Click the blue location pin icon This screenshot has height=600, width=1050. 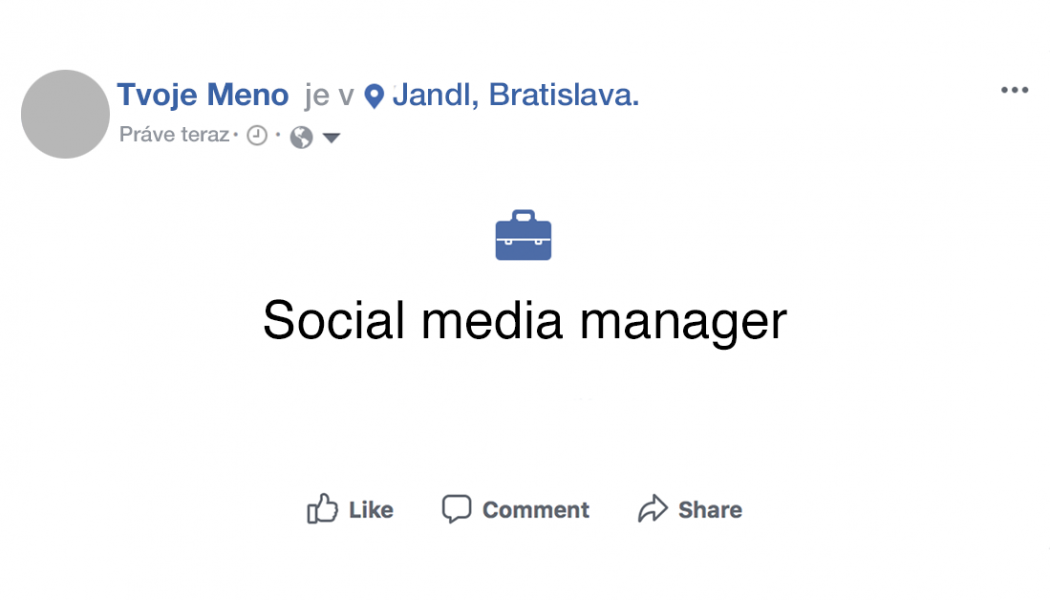pyautogui.click(x=374, y=96)
